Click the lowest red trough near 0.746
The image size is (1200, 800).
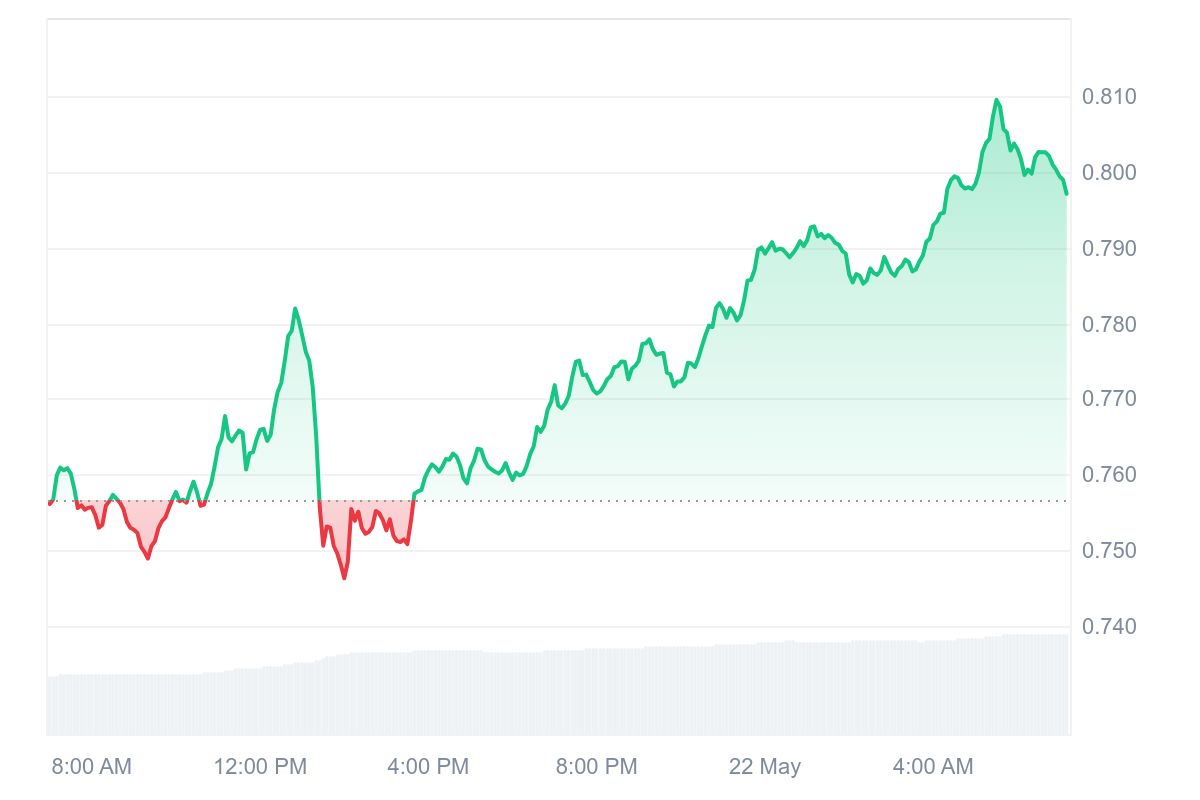tap(344, 577)
